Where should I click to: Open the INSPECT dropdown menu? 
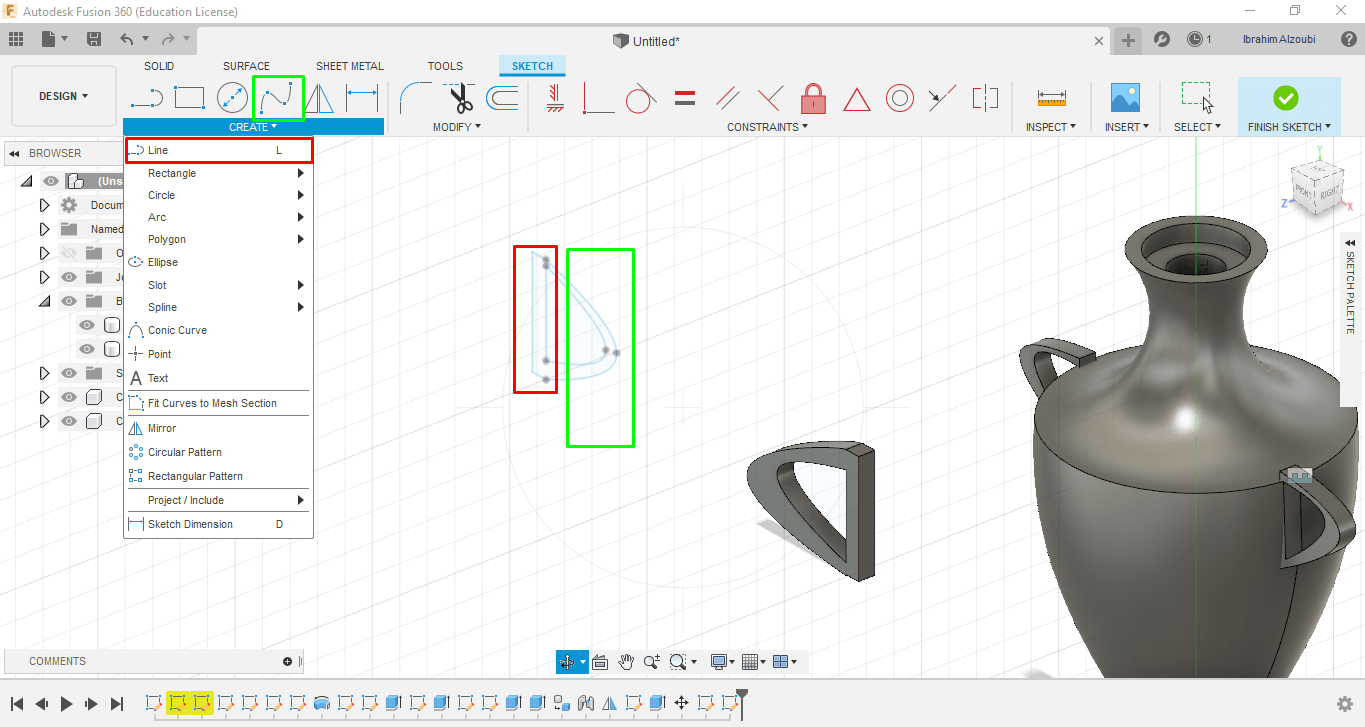(x=1051, y=127)
